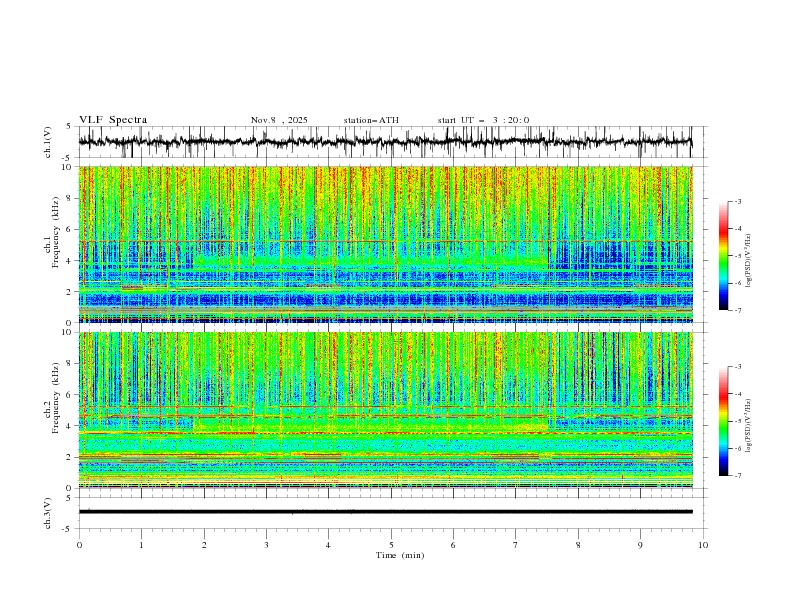Click the "3" tick on the Time axis

(x=266, y=545)
